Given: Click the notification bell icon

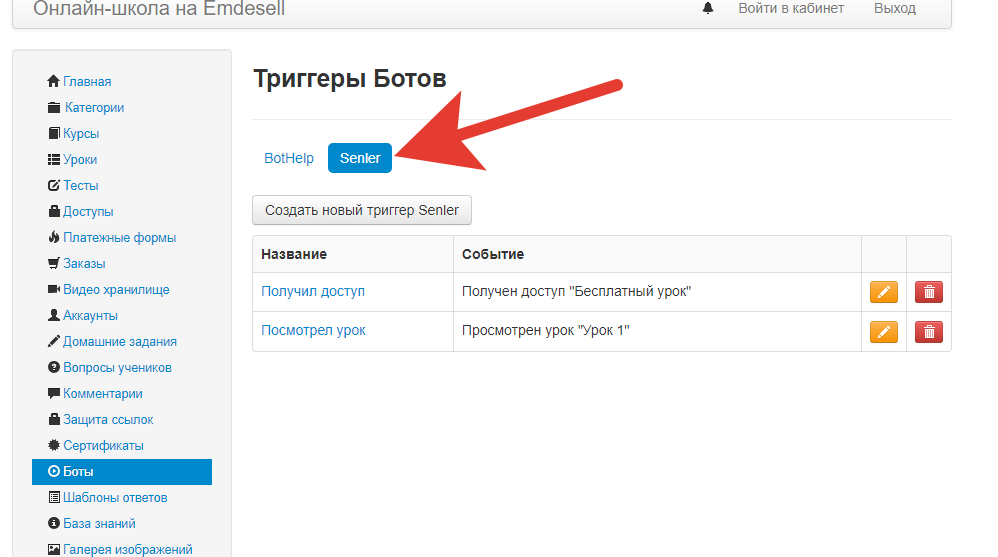Looking at the screenshot, I should point(708,8).
